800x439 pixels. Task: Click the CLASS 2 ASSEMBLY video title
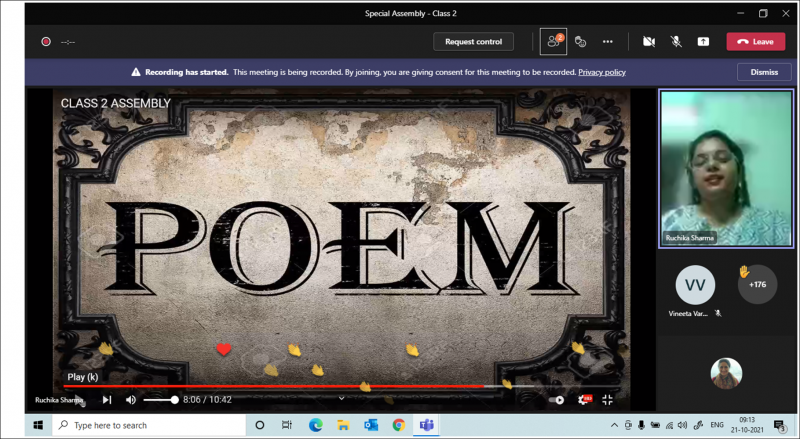coord(116,104)
